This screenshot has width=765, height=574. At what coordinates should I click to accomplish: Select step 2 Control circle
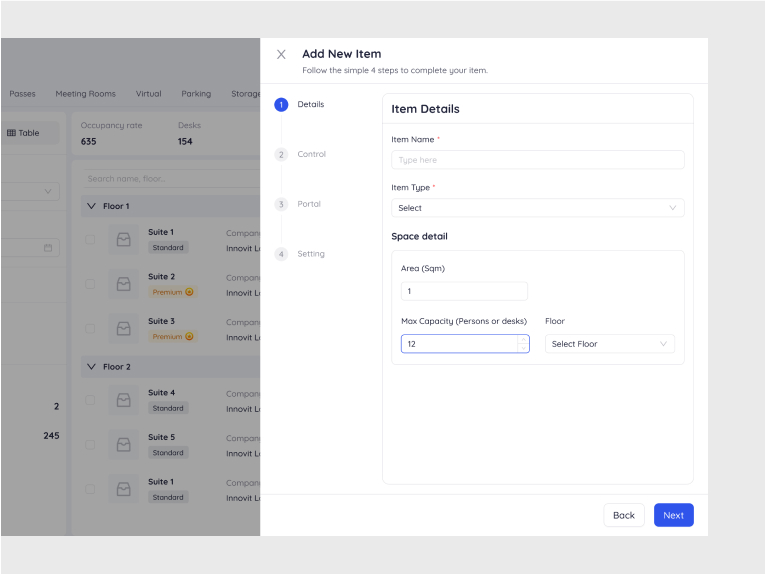[x=281, y=155]
